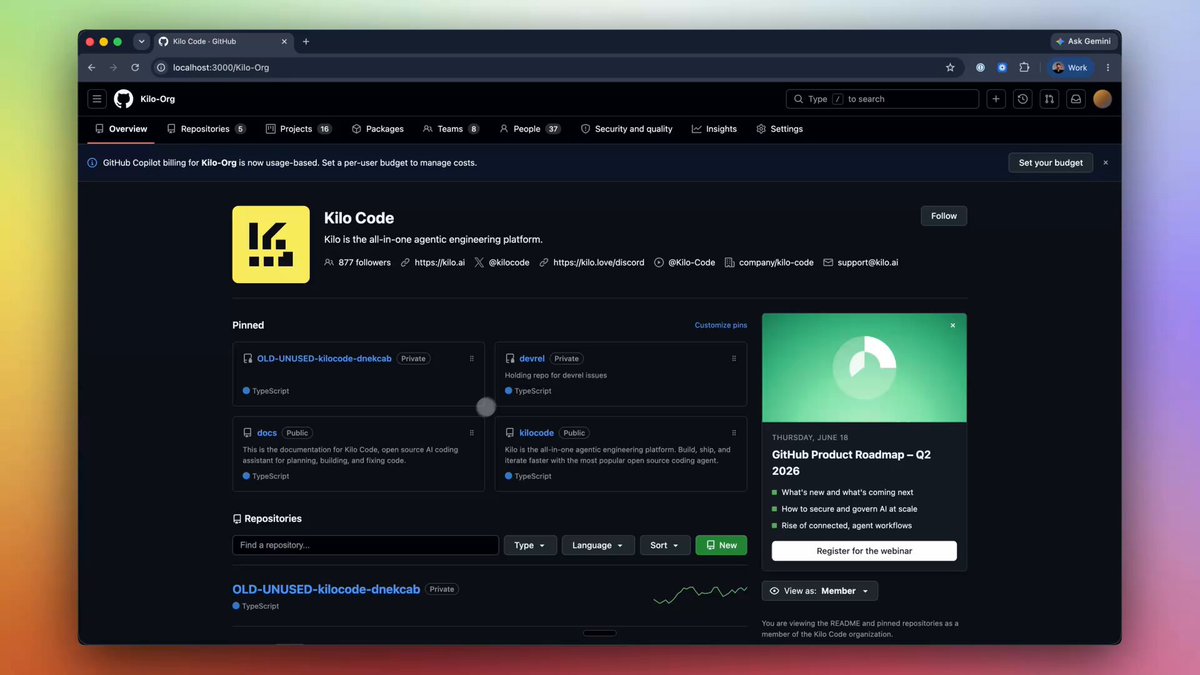View the 877 followers list

[358, 262]
